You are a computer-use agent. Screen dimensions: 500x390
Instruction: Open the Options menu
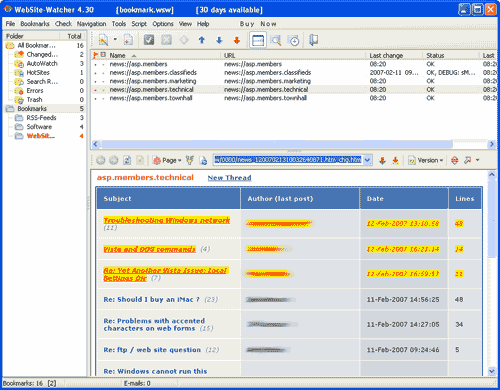(163, 24)
